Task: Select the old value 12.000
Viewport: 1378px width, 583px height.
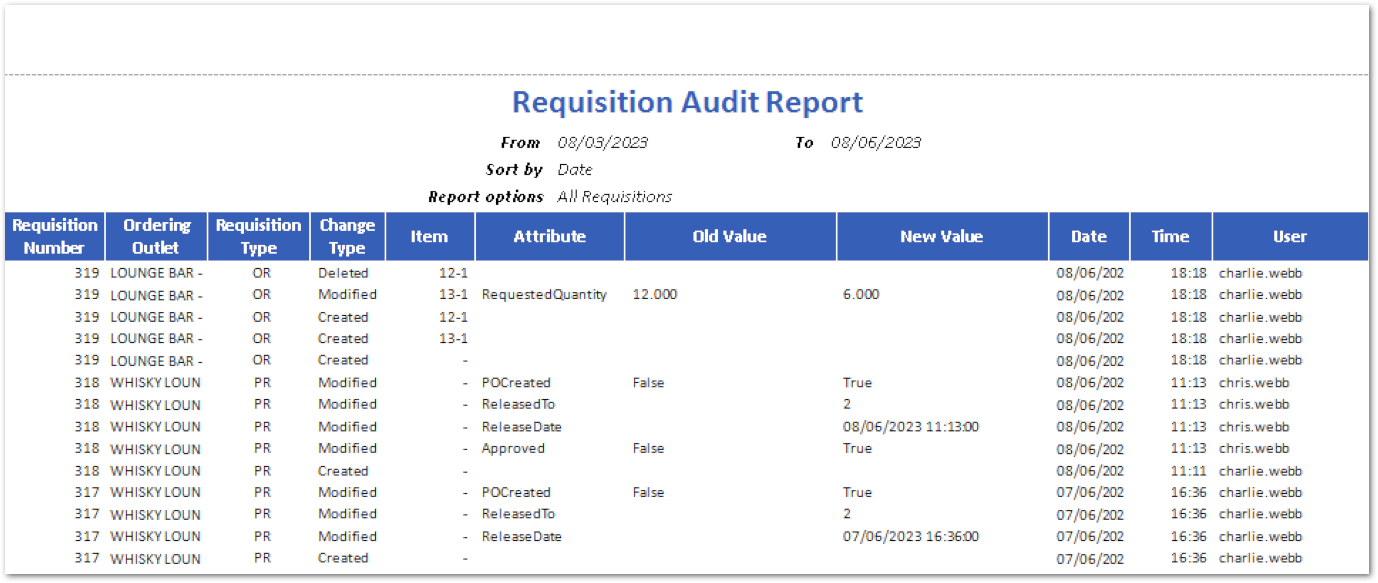Action: click(655, 295)
